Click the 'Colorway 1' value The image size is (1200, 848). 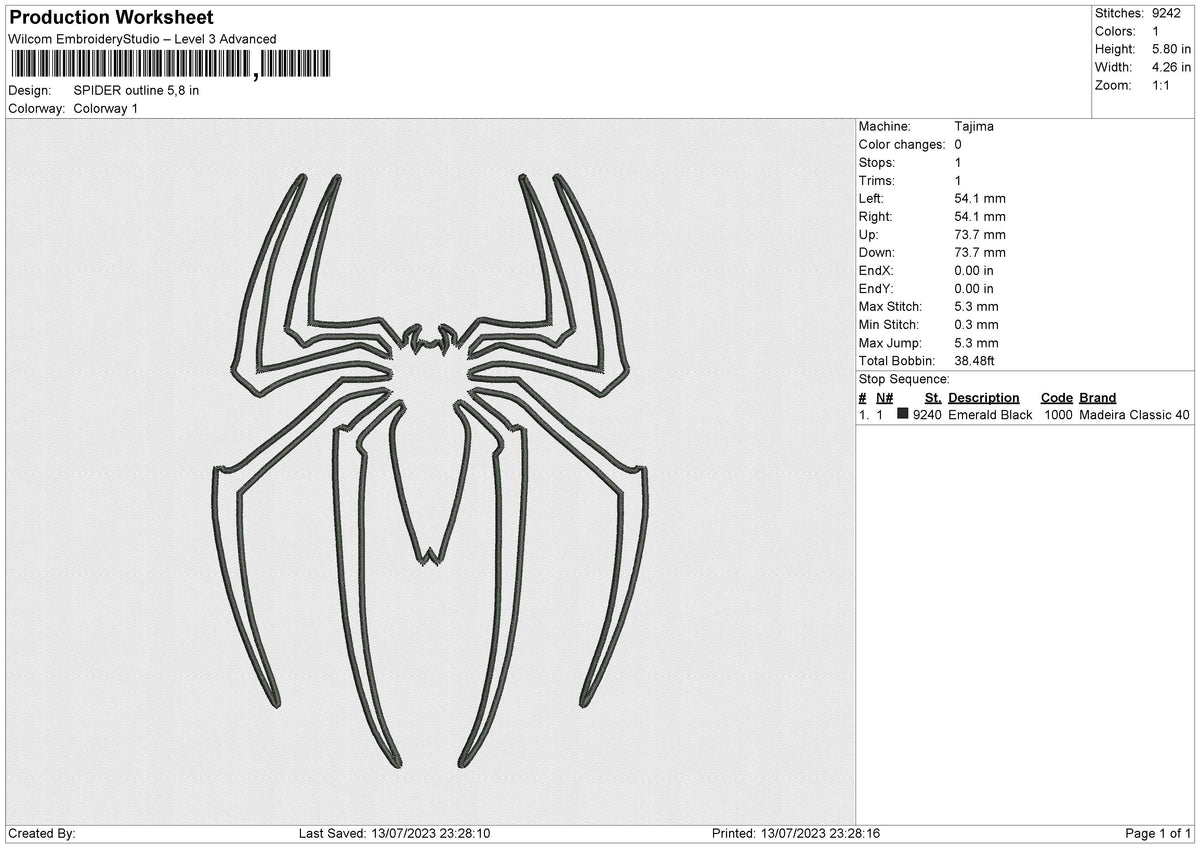[106, 108]
